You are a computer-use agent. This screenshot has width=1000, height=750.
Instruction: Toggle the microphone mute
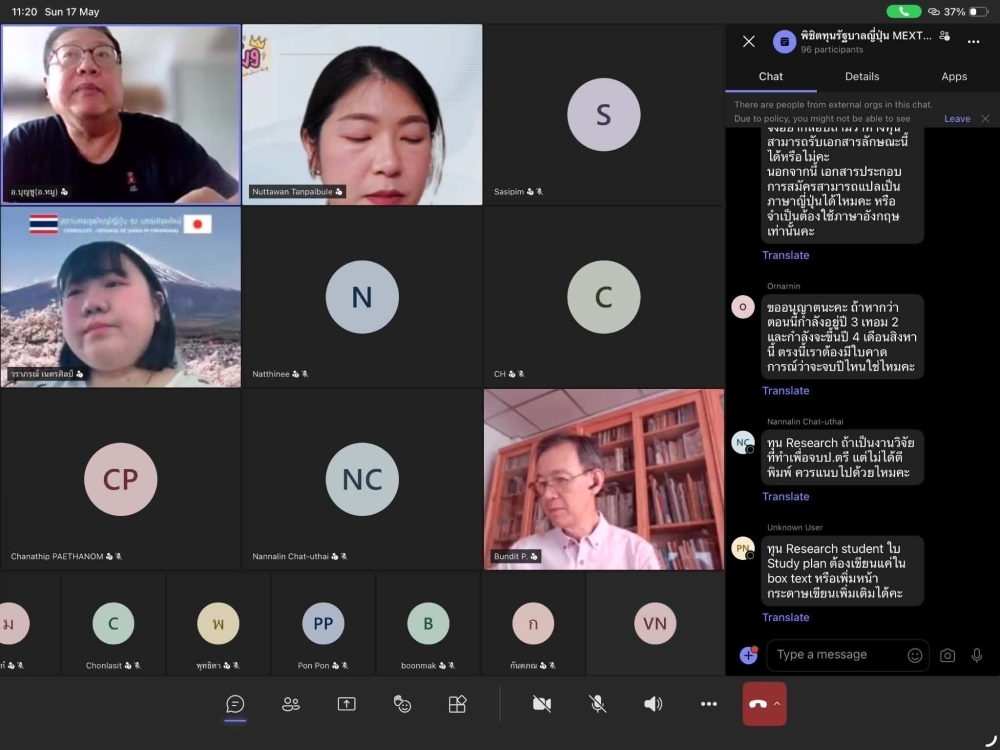point(597,703)
